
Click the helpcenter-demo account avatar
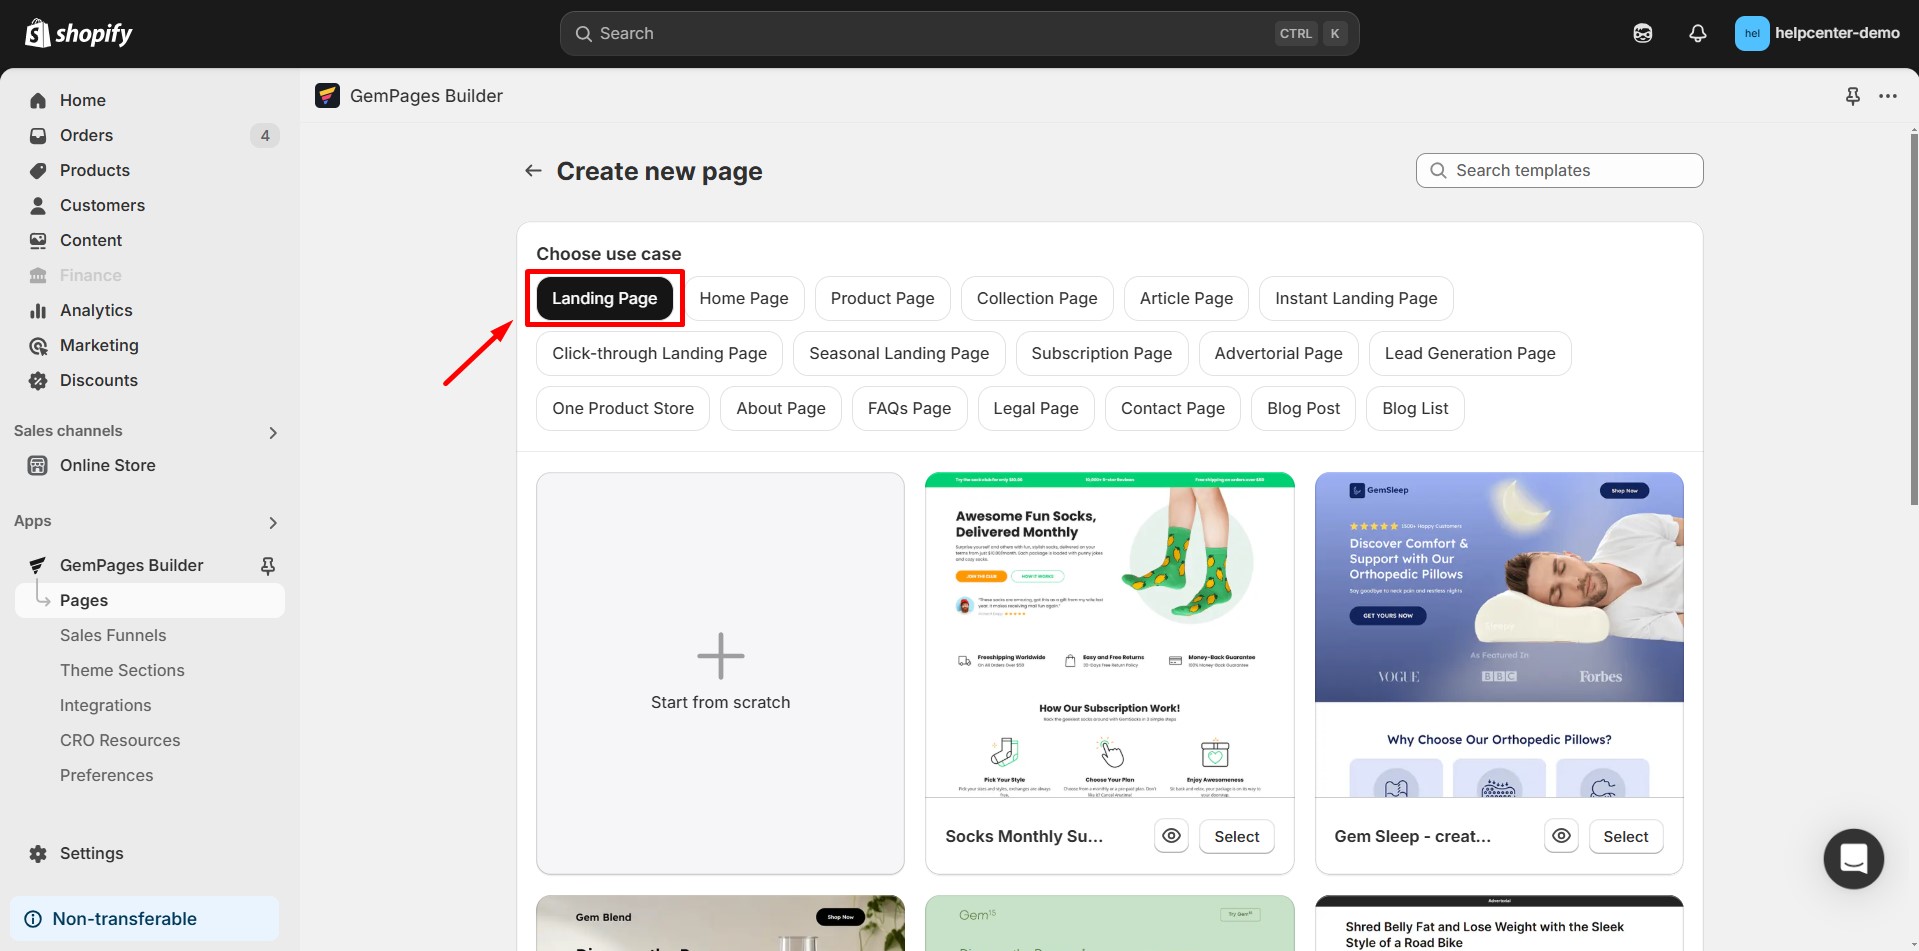(1751, 33)
